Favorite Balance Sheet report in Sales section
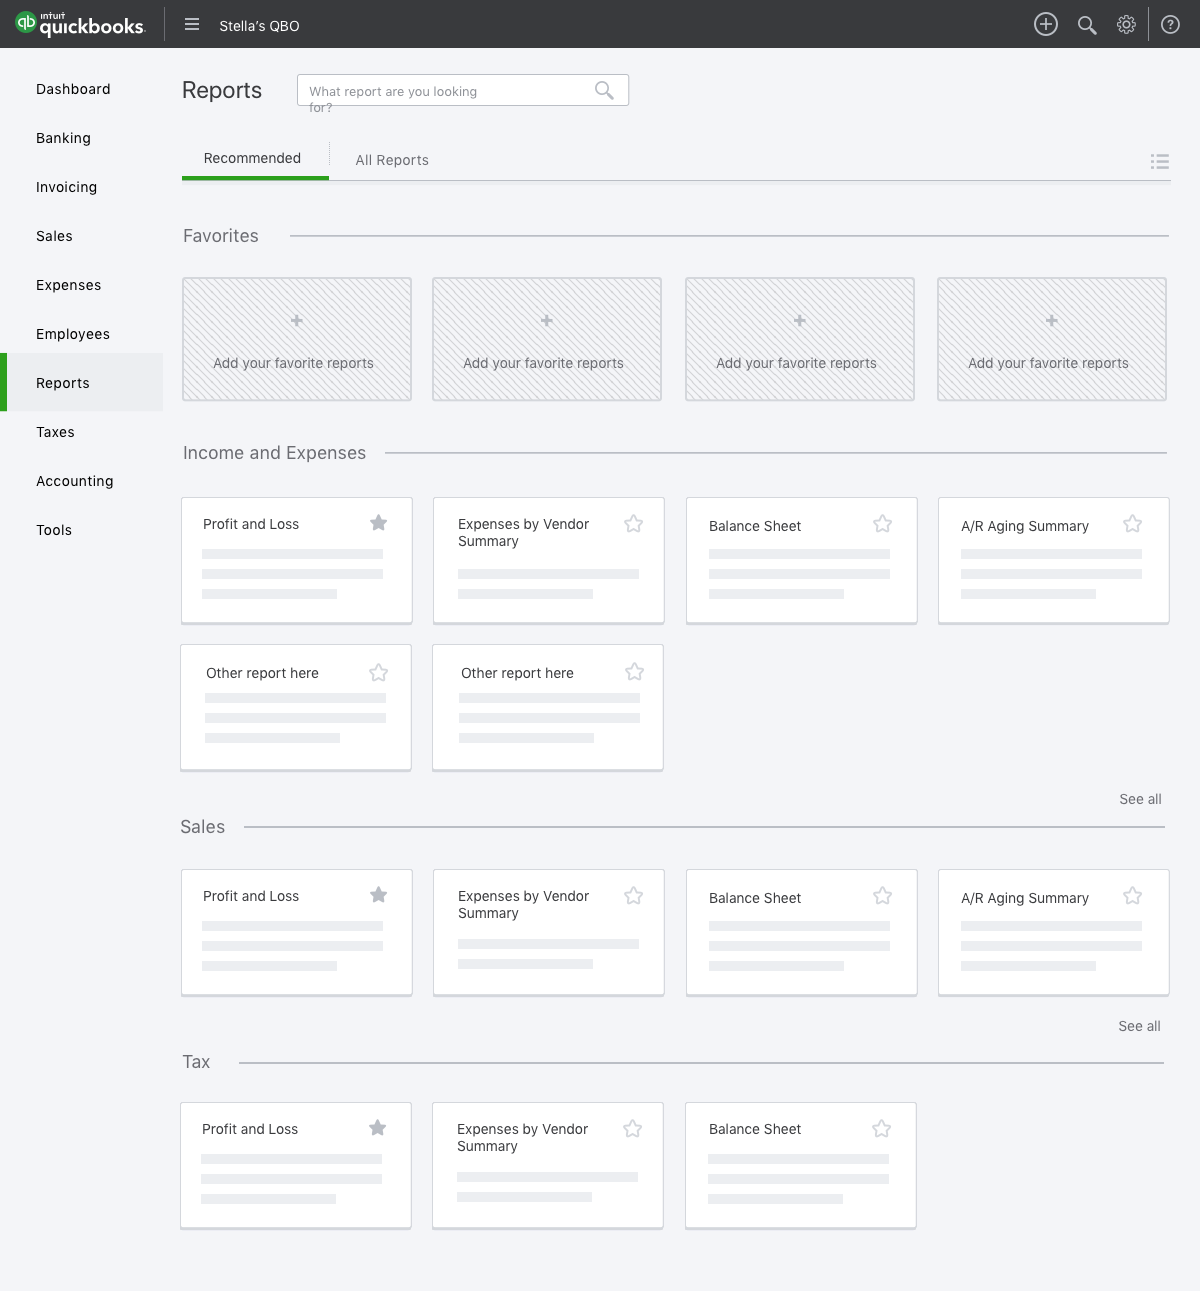Image resolution: width=1200 pixels, height=1291 pixels. click(882, 896)
